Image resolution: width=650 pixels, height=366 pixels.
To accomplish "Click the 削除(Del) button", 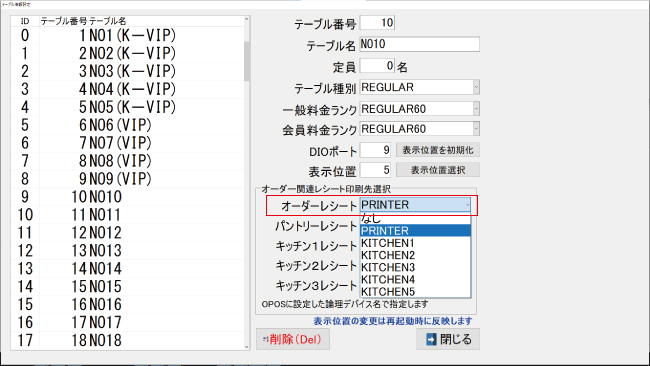I will click(x=293, y=339).
